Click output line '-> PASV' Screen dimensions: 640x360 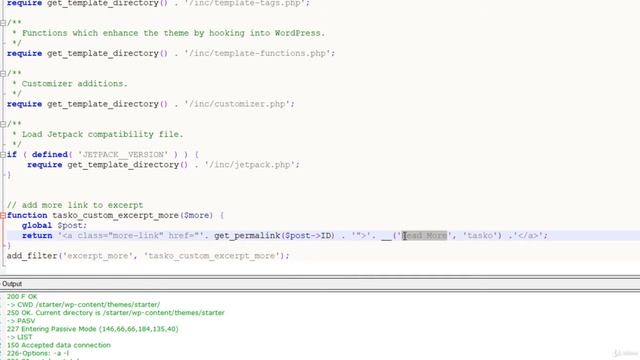coord(21,321)
